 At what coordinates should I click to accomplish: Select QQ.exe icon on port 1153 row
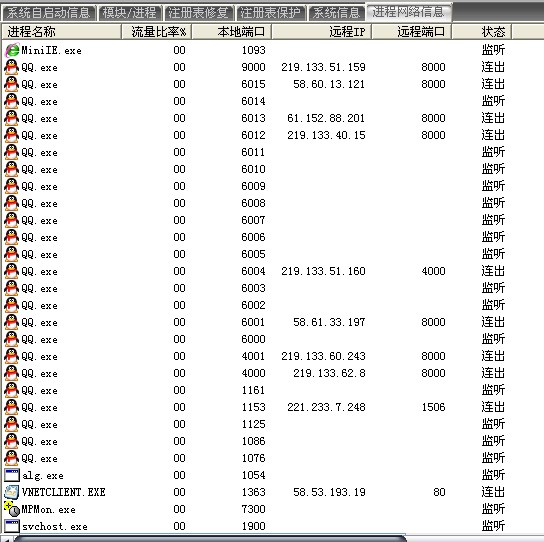(x=11, y=407)
